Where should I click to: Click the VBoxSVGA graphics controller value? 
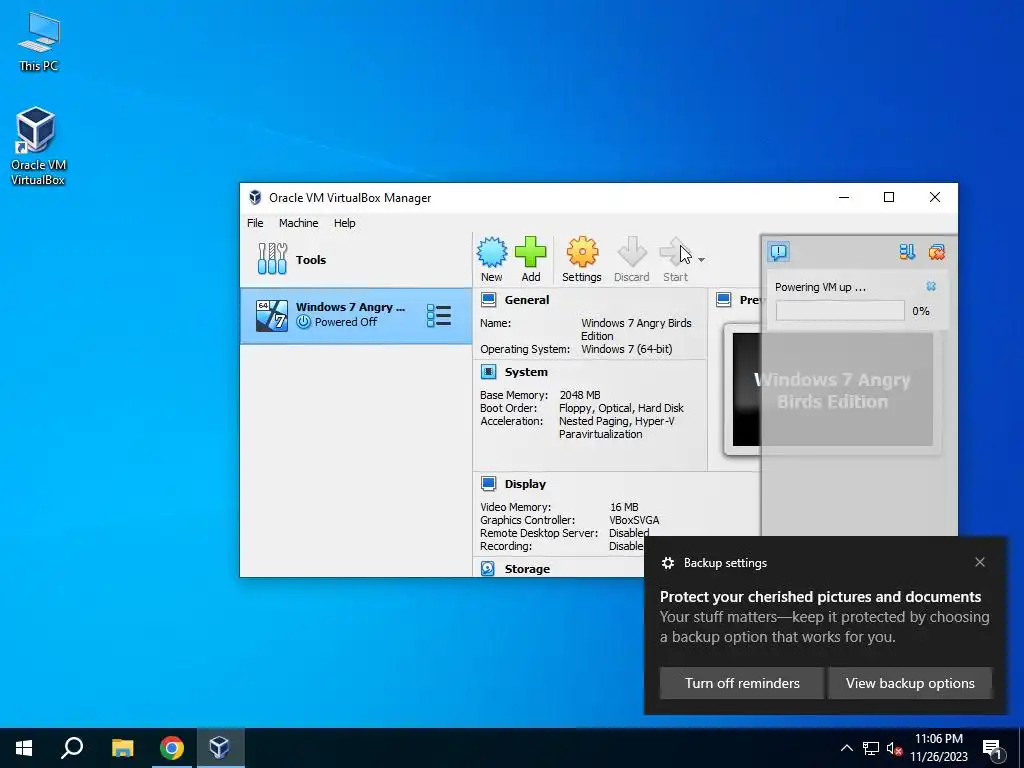[x=634, y=520]
